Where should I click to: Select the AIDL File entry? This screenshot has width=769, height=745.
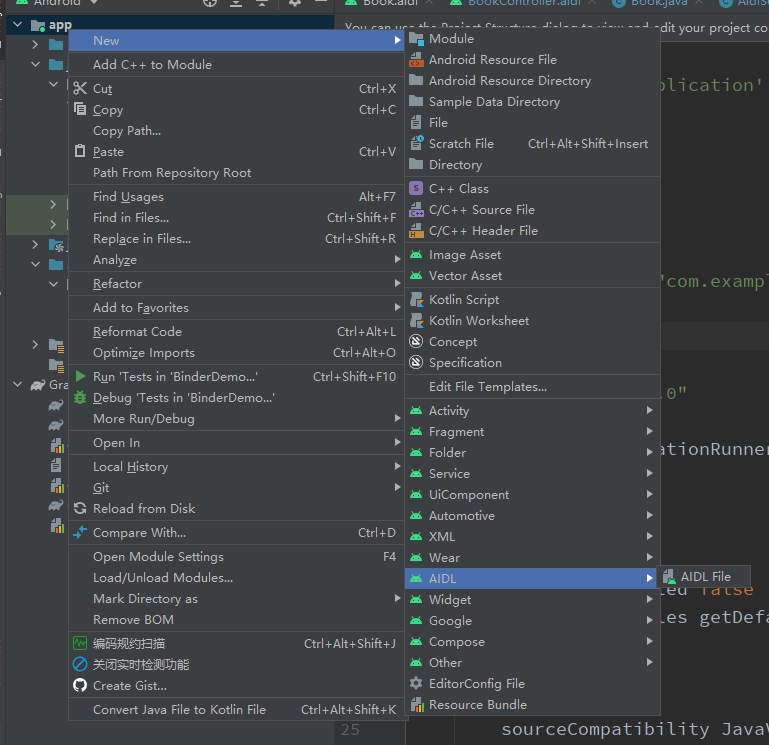[705, 577]
